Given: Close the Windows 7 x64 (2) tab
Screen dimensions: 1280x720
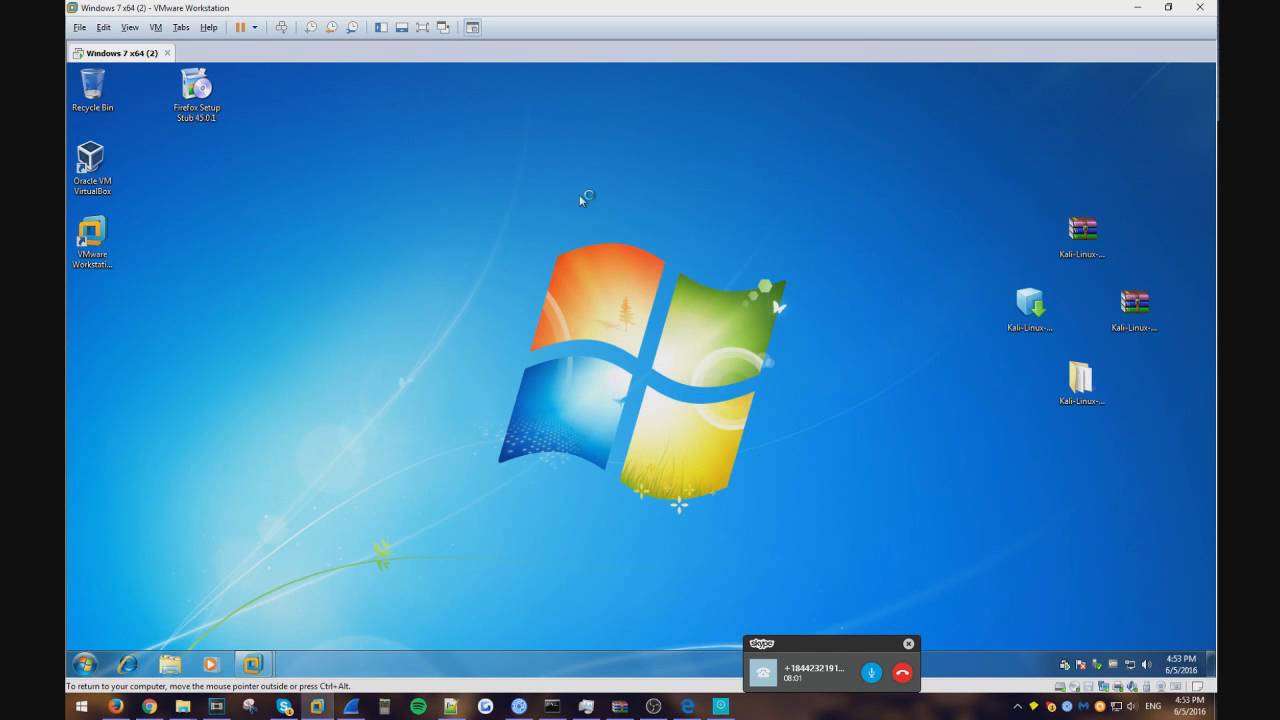Looking at the screenshot, I should (167, 53).
